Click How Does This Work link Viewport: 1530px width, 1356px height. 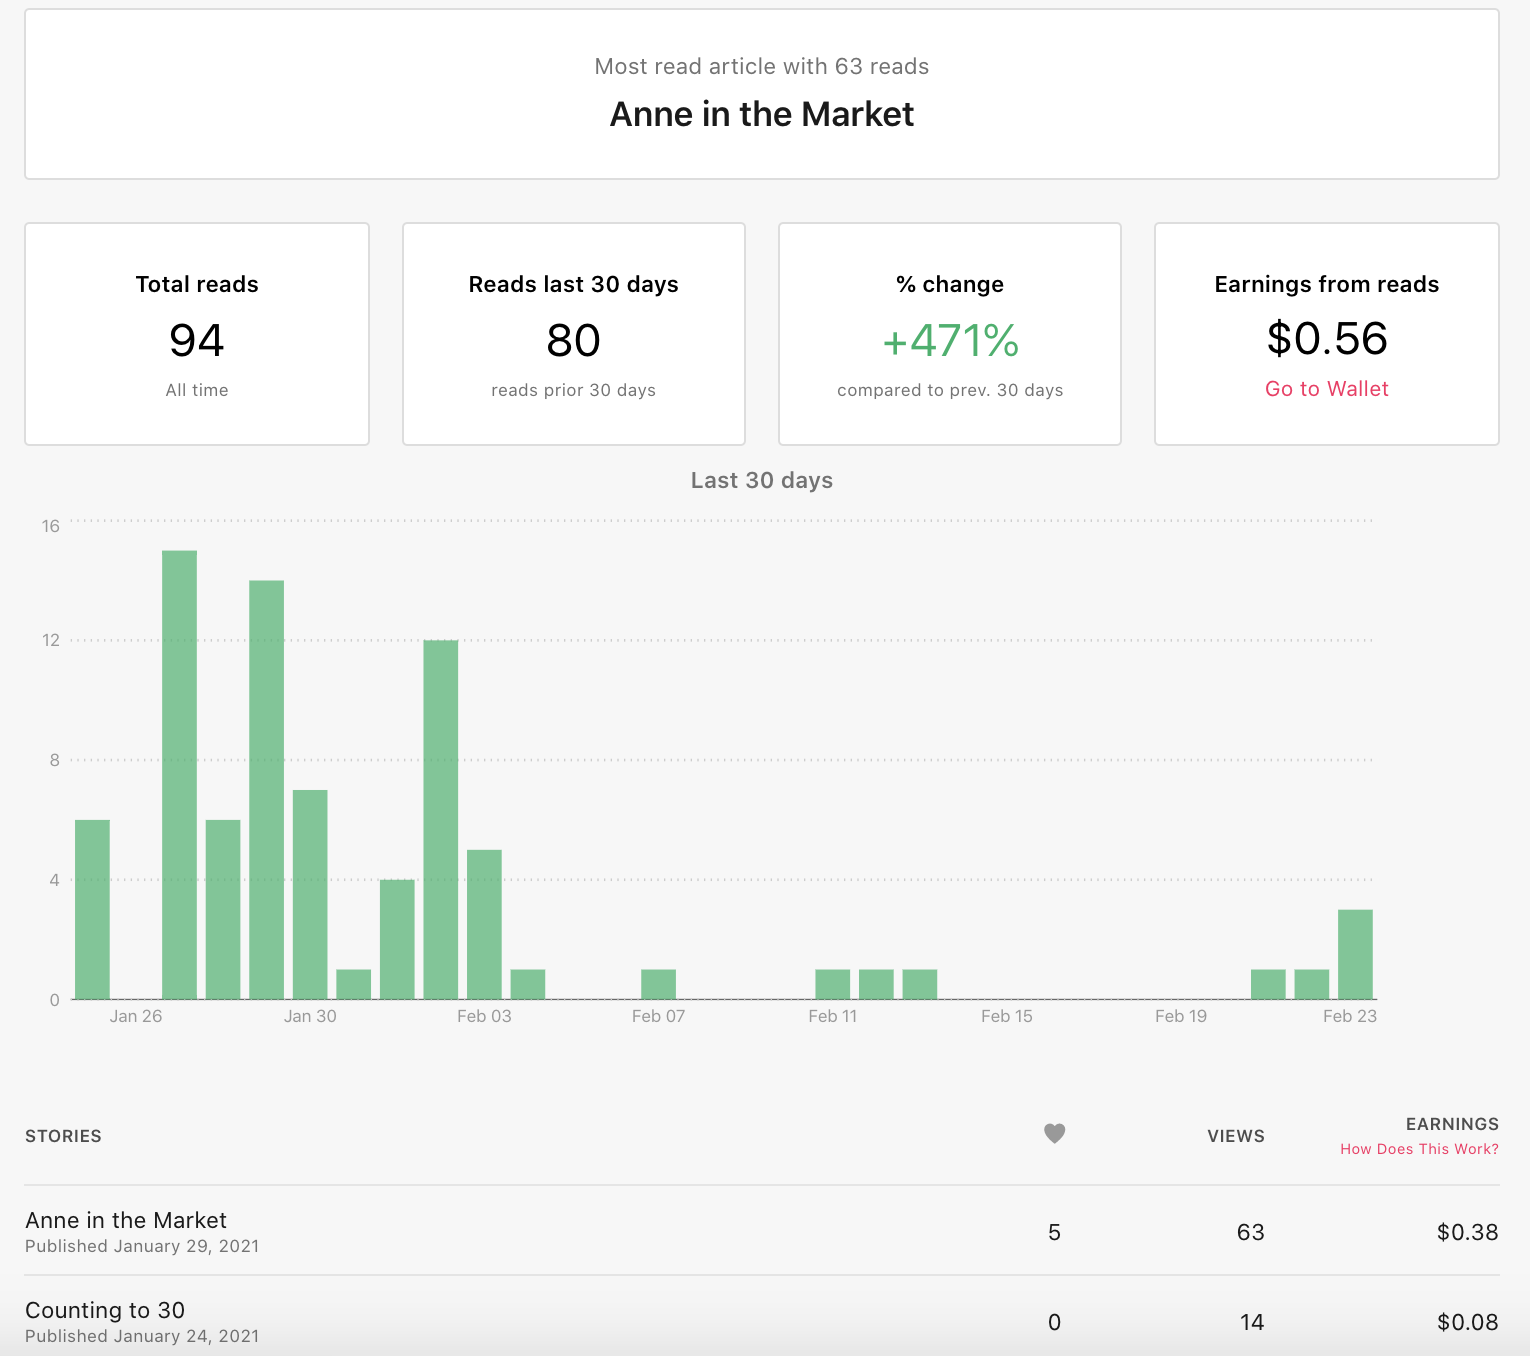point(1419,1149)
